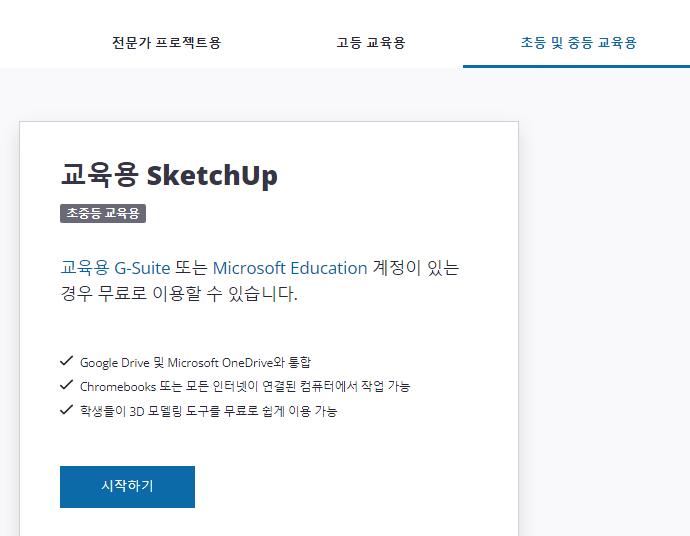Select text 'Chromebooks 또는 모든 인터넷이 연결된 컴퓨터에서 작업 가능'
Screen dimensions: 690x536
(245, 386)
